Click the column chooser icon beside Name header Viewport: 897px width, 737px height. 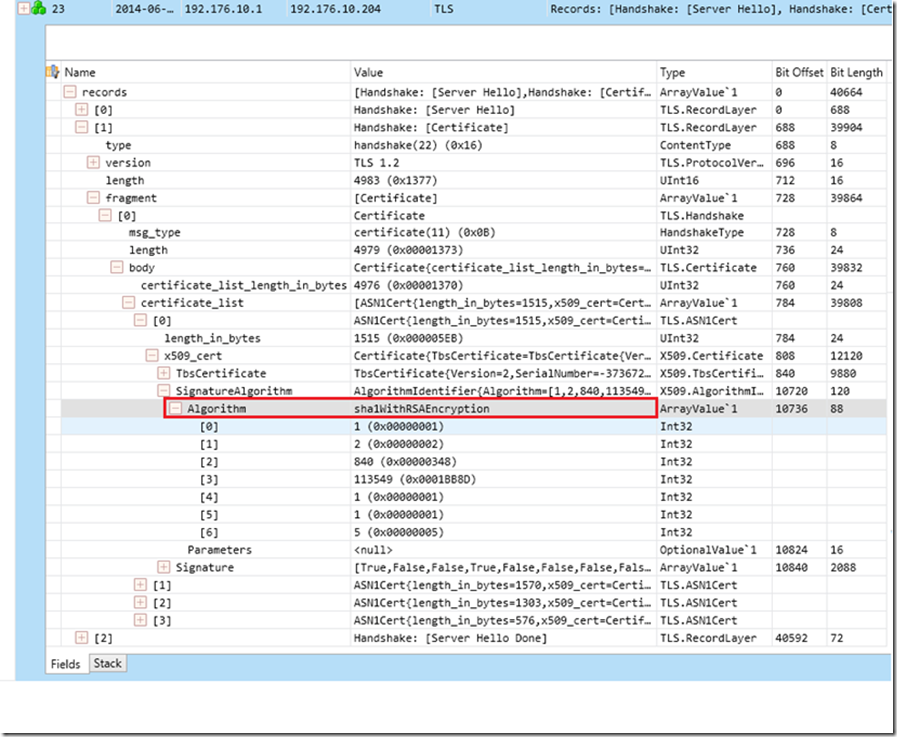pos(53,72)
